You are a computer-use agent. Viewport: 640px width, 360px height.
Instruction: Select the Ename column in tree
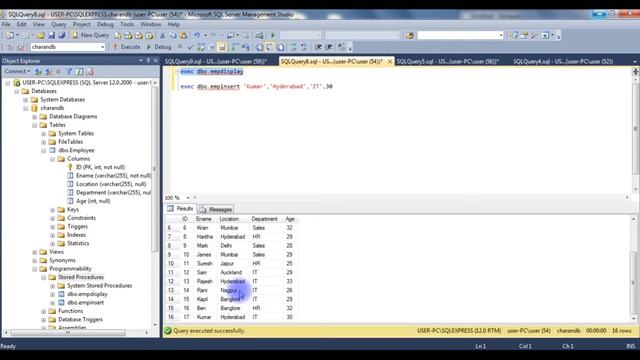pos(113,176)
